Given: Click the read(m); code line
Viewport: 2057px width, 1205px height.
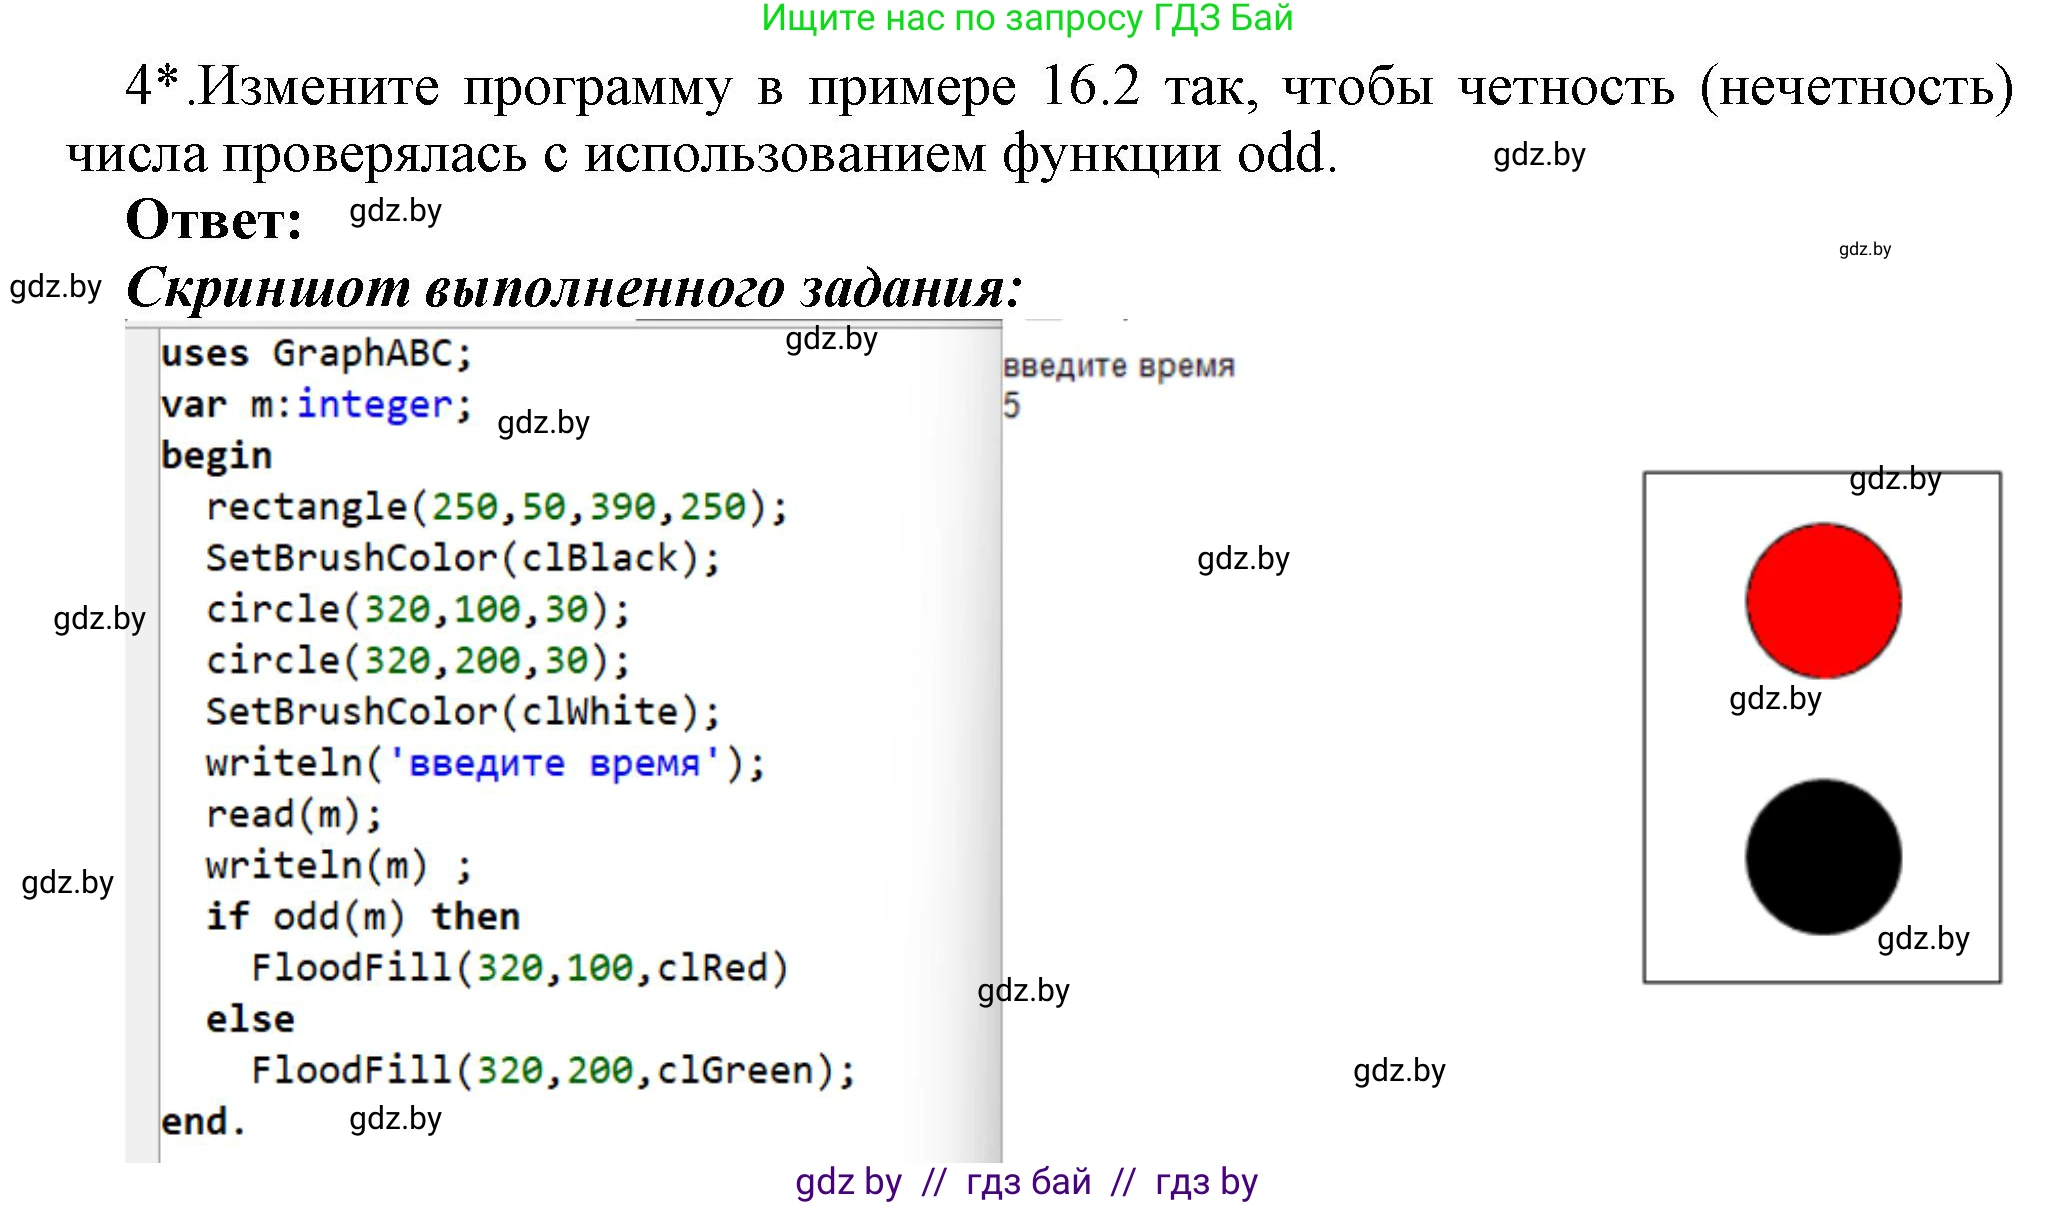Looking at the screenshot, I should (x=294, y=814).
